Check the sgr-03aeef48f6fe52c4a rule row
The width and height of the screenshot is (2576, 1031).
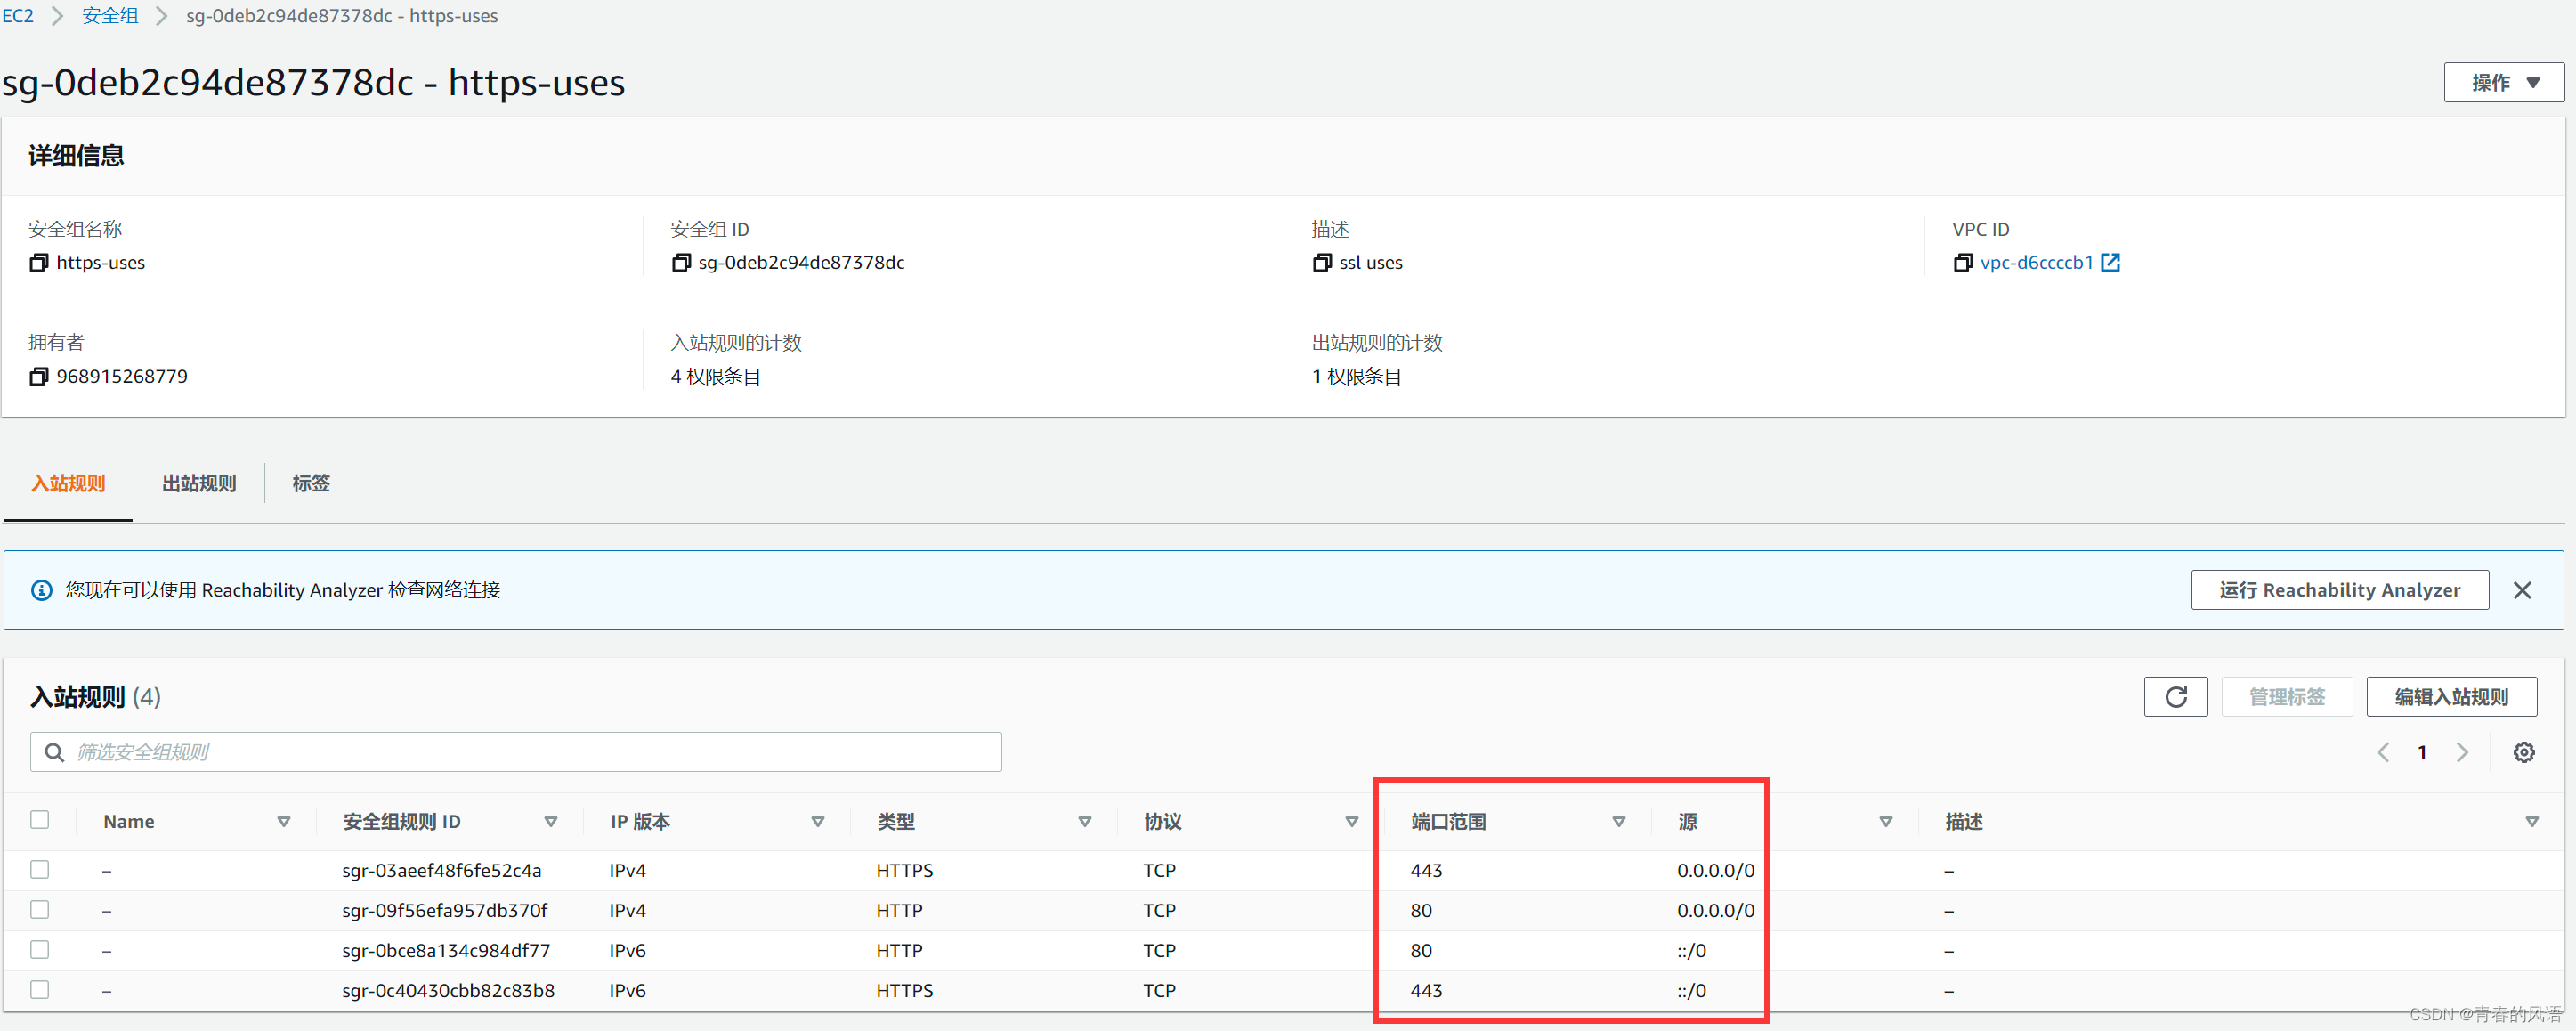(x=40, y=870)
